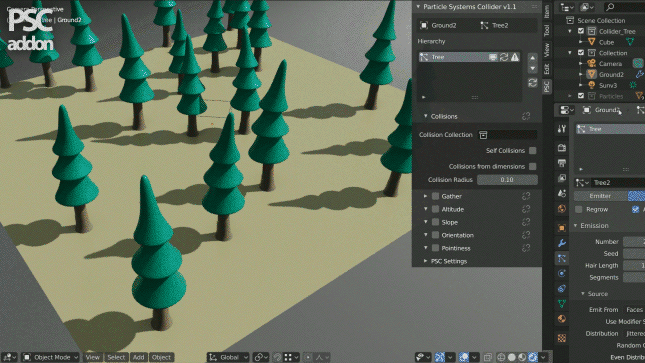Toggle X-ray in the viewport header

[x=487, y=357]
